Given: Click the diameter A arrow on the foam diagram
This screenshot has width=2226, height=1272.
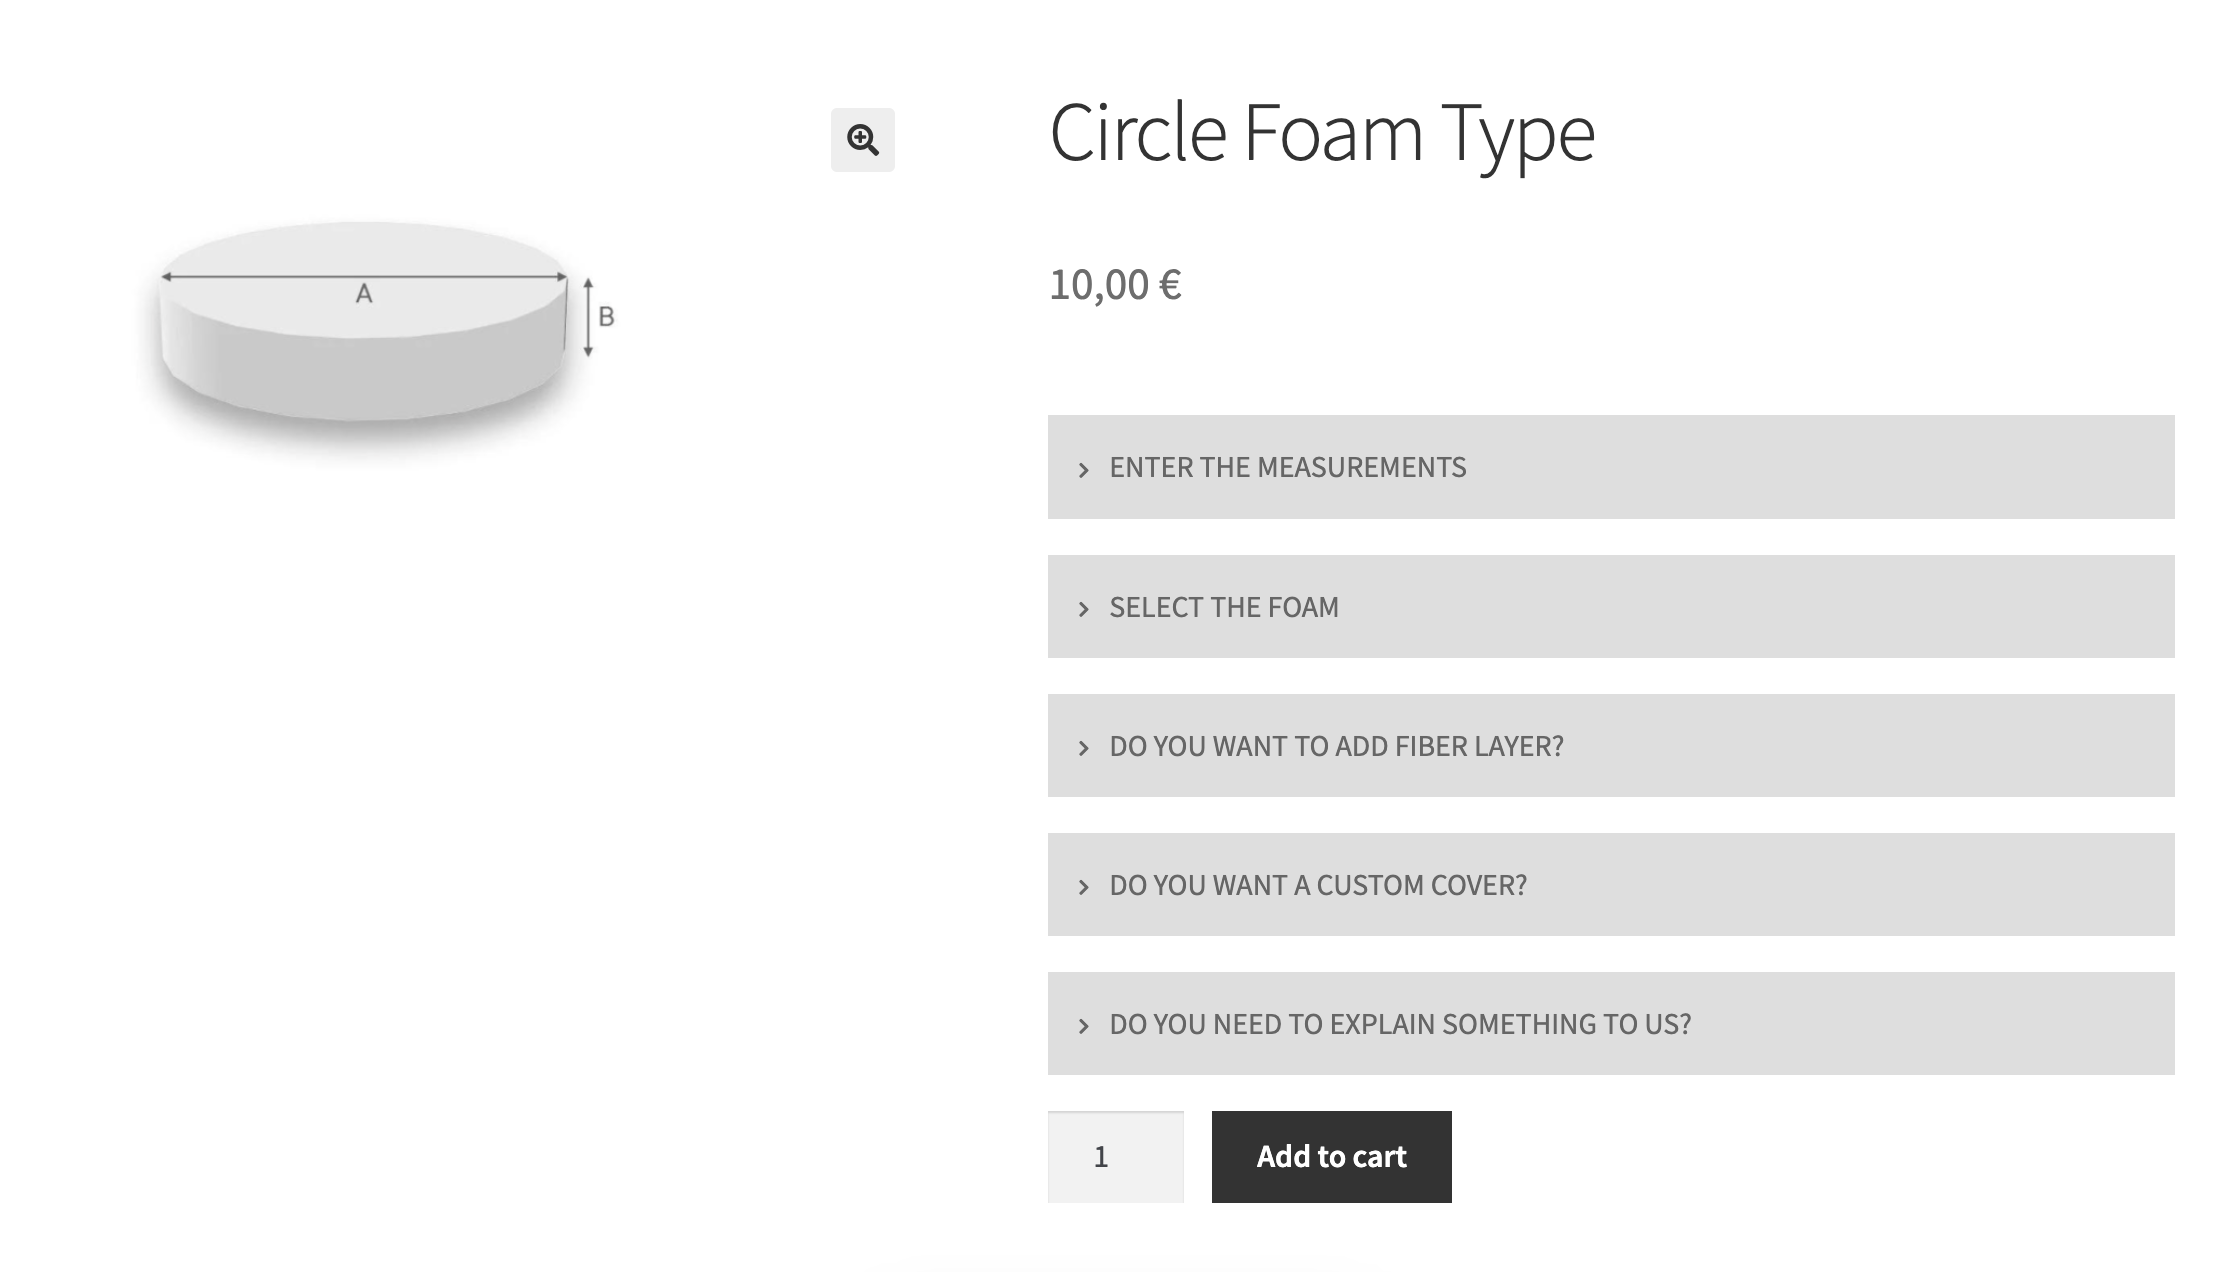Looking at the screenshot, I should [x=364, y=276].
